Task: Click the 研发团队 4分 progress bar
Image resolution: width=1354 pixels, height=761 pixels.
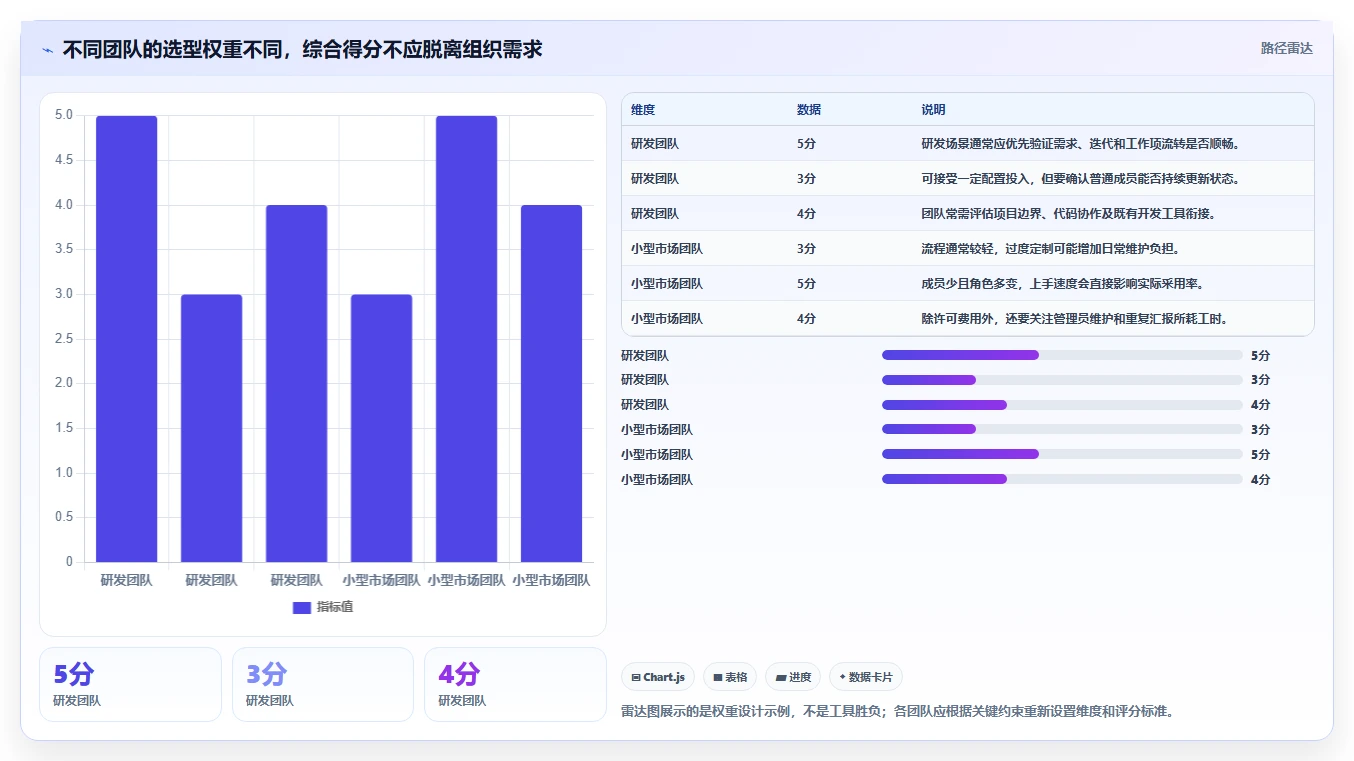Action: (x=1062, y=405)
